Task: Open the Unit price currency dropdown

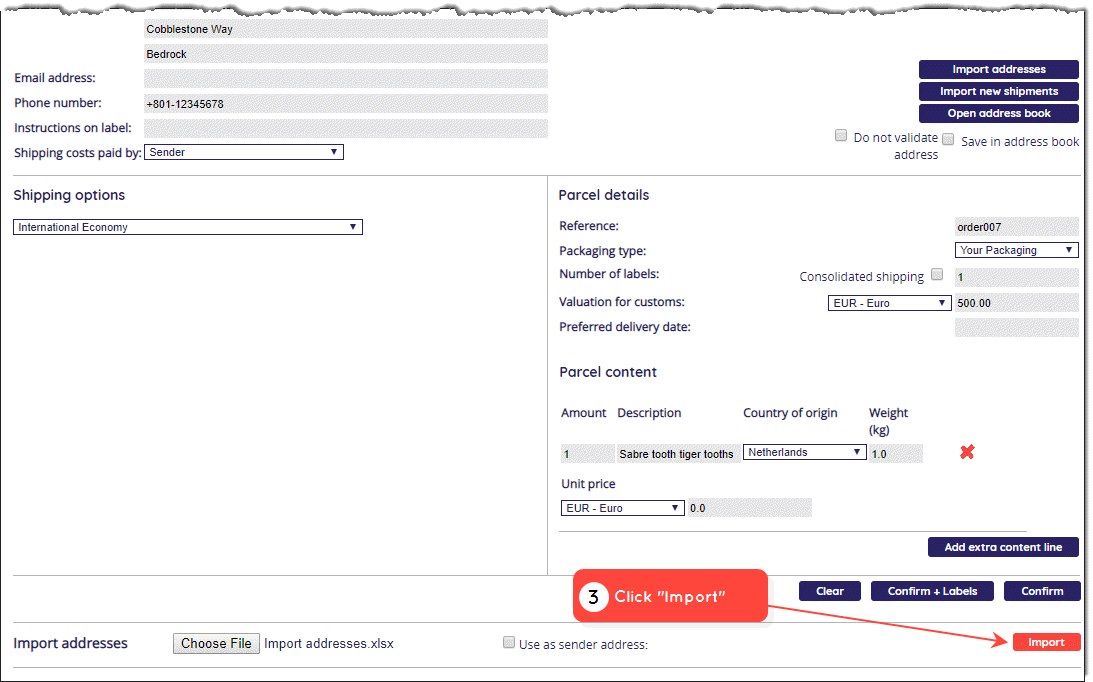Action: 622,508
